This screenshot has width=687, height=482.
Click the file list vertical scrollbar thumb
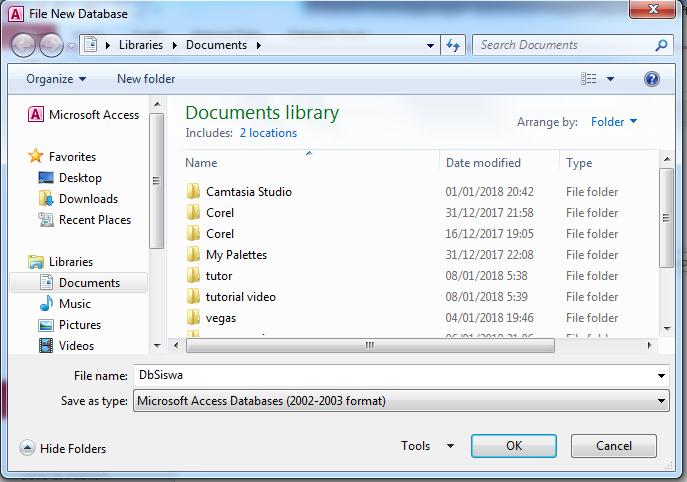666,218
